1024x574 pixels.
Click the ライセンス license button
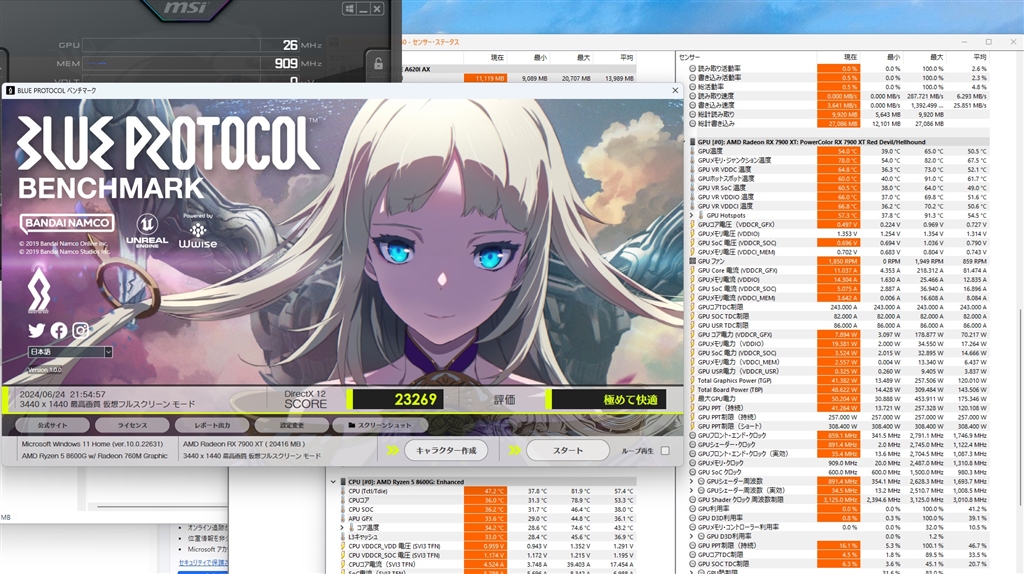click(132, 425)
